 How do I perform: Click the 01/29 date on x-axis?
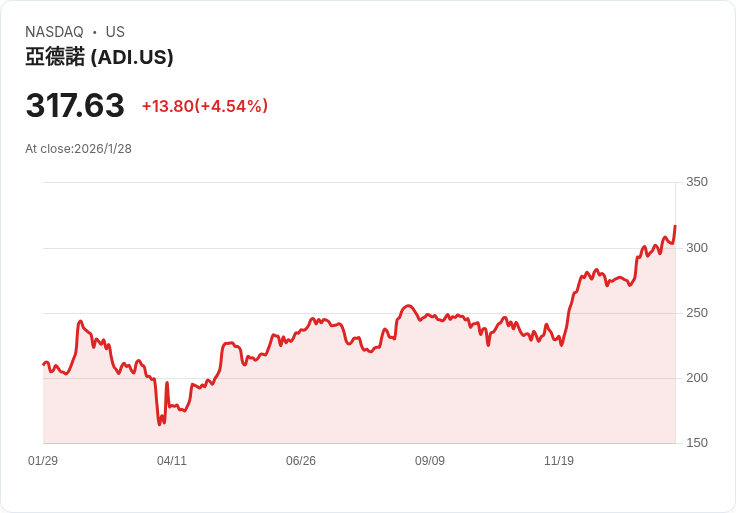(x=43, y=461)
